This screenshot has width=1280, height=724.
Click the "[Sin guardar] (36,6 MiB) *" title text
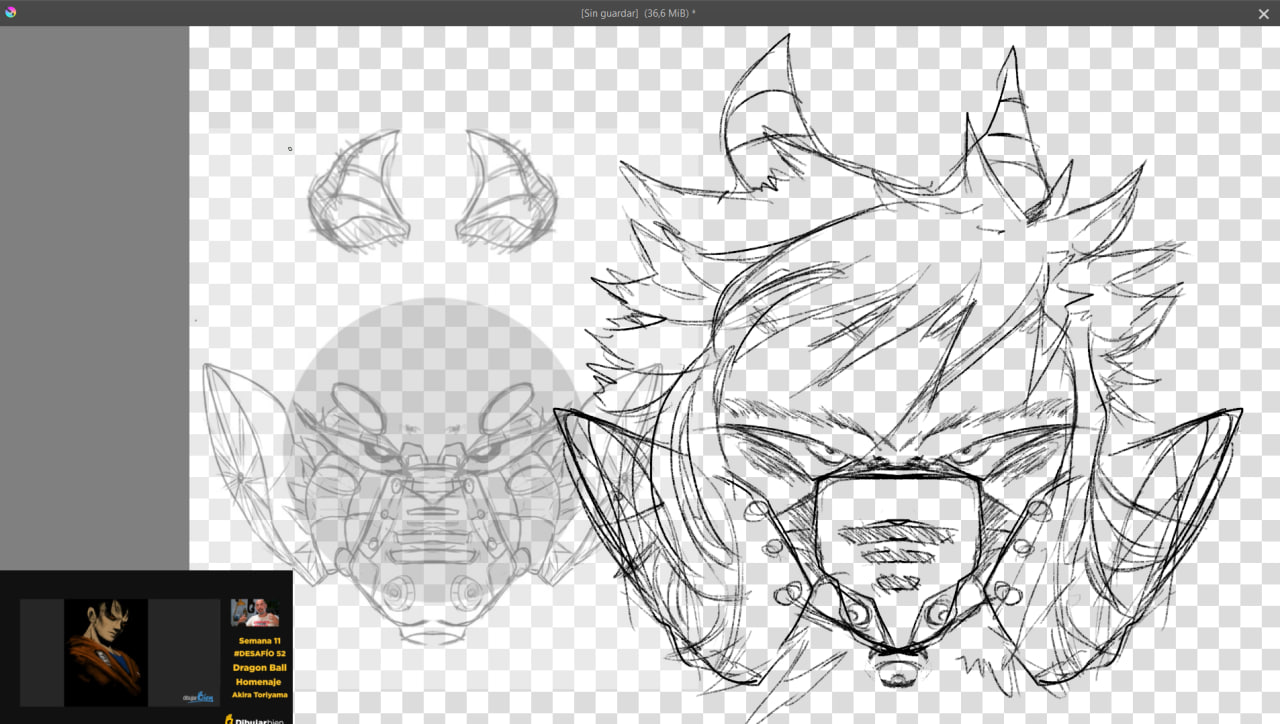click(x=638, y=13)
